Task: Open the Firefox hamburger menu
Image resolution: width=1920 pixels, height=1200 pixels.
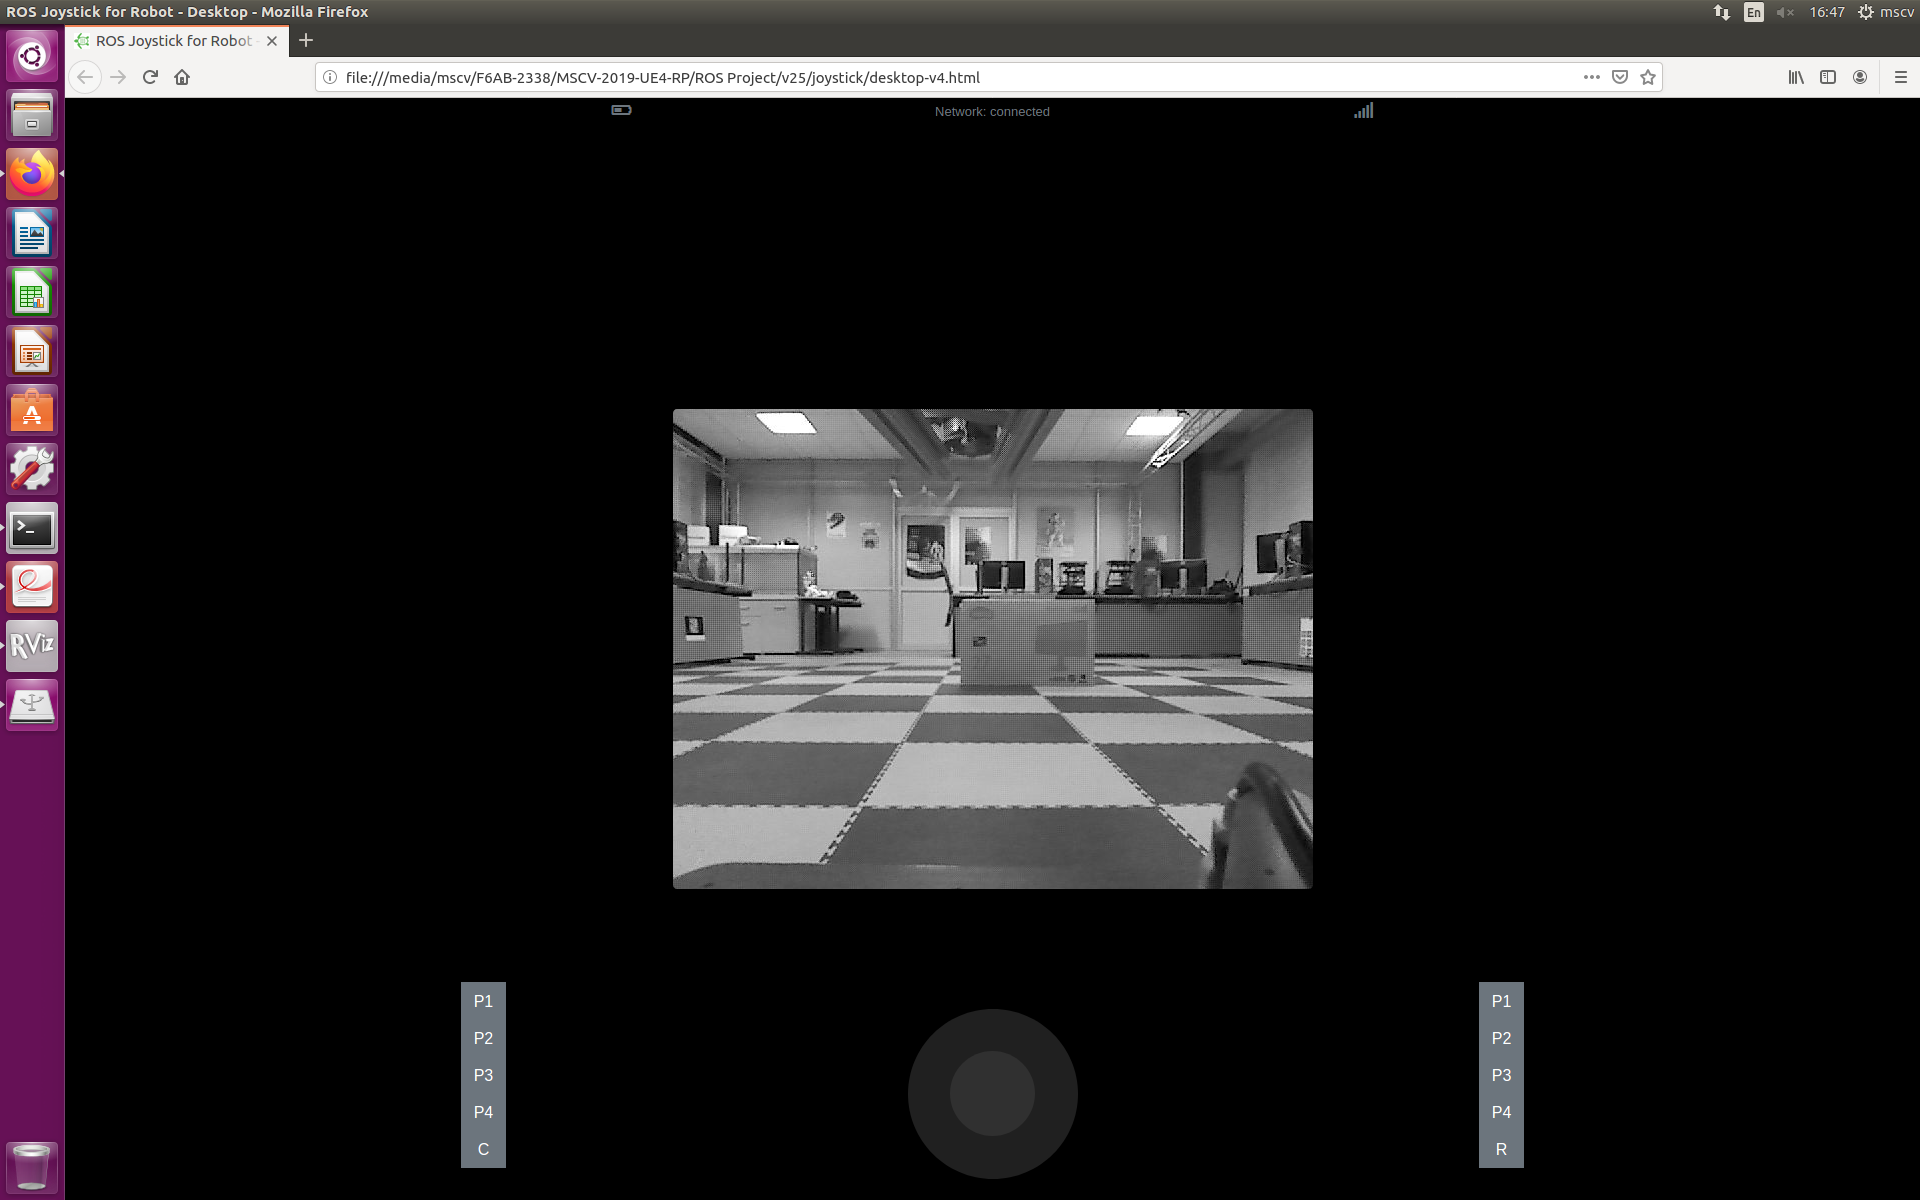Action: [x=1901, y=77]
